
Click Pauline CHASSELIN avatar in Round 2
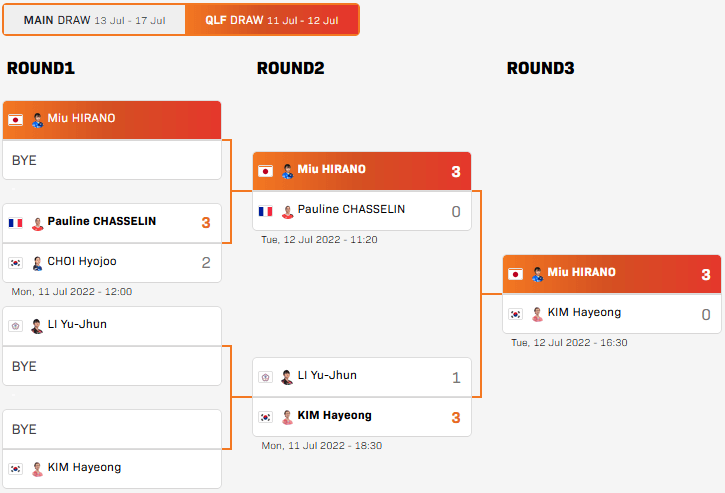(287, 211)
